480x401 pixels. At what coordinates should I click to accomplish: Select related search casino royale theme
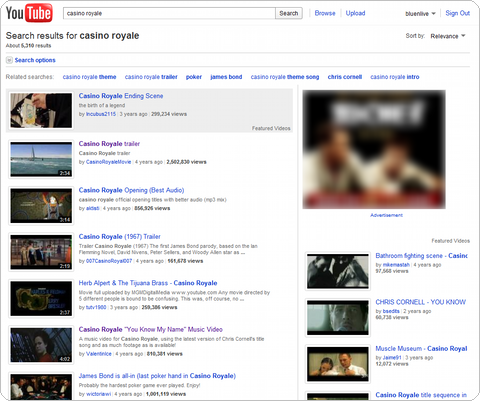pos(89,77)
